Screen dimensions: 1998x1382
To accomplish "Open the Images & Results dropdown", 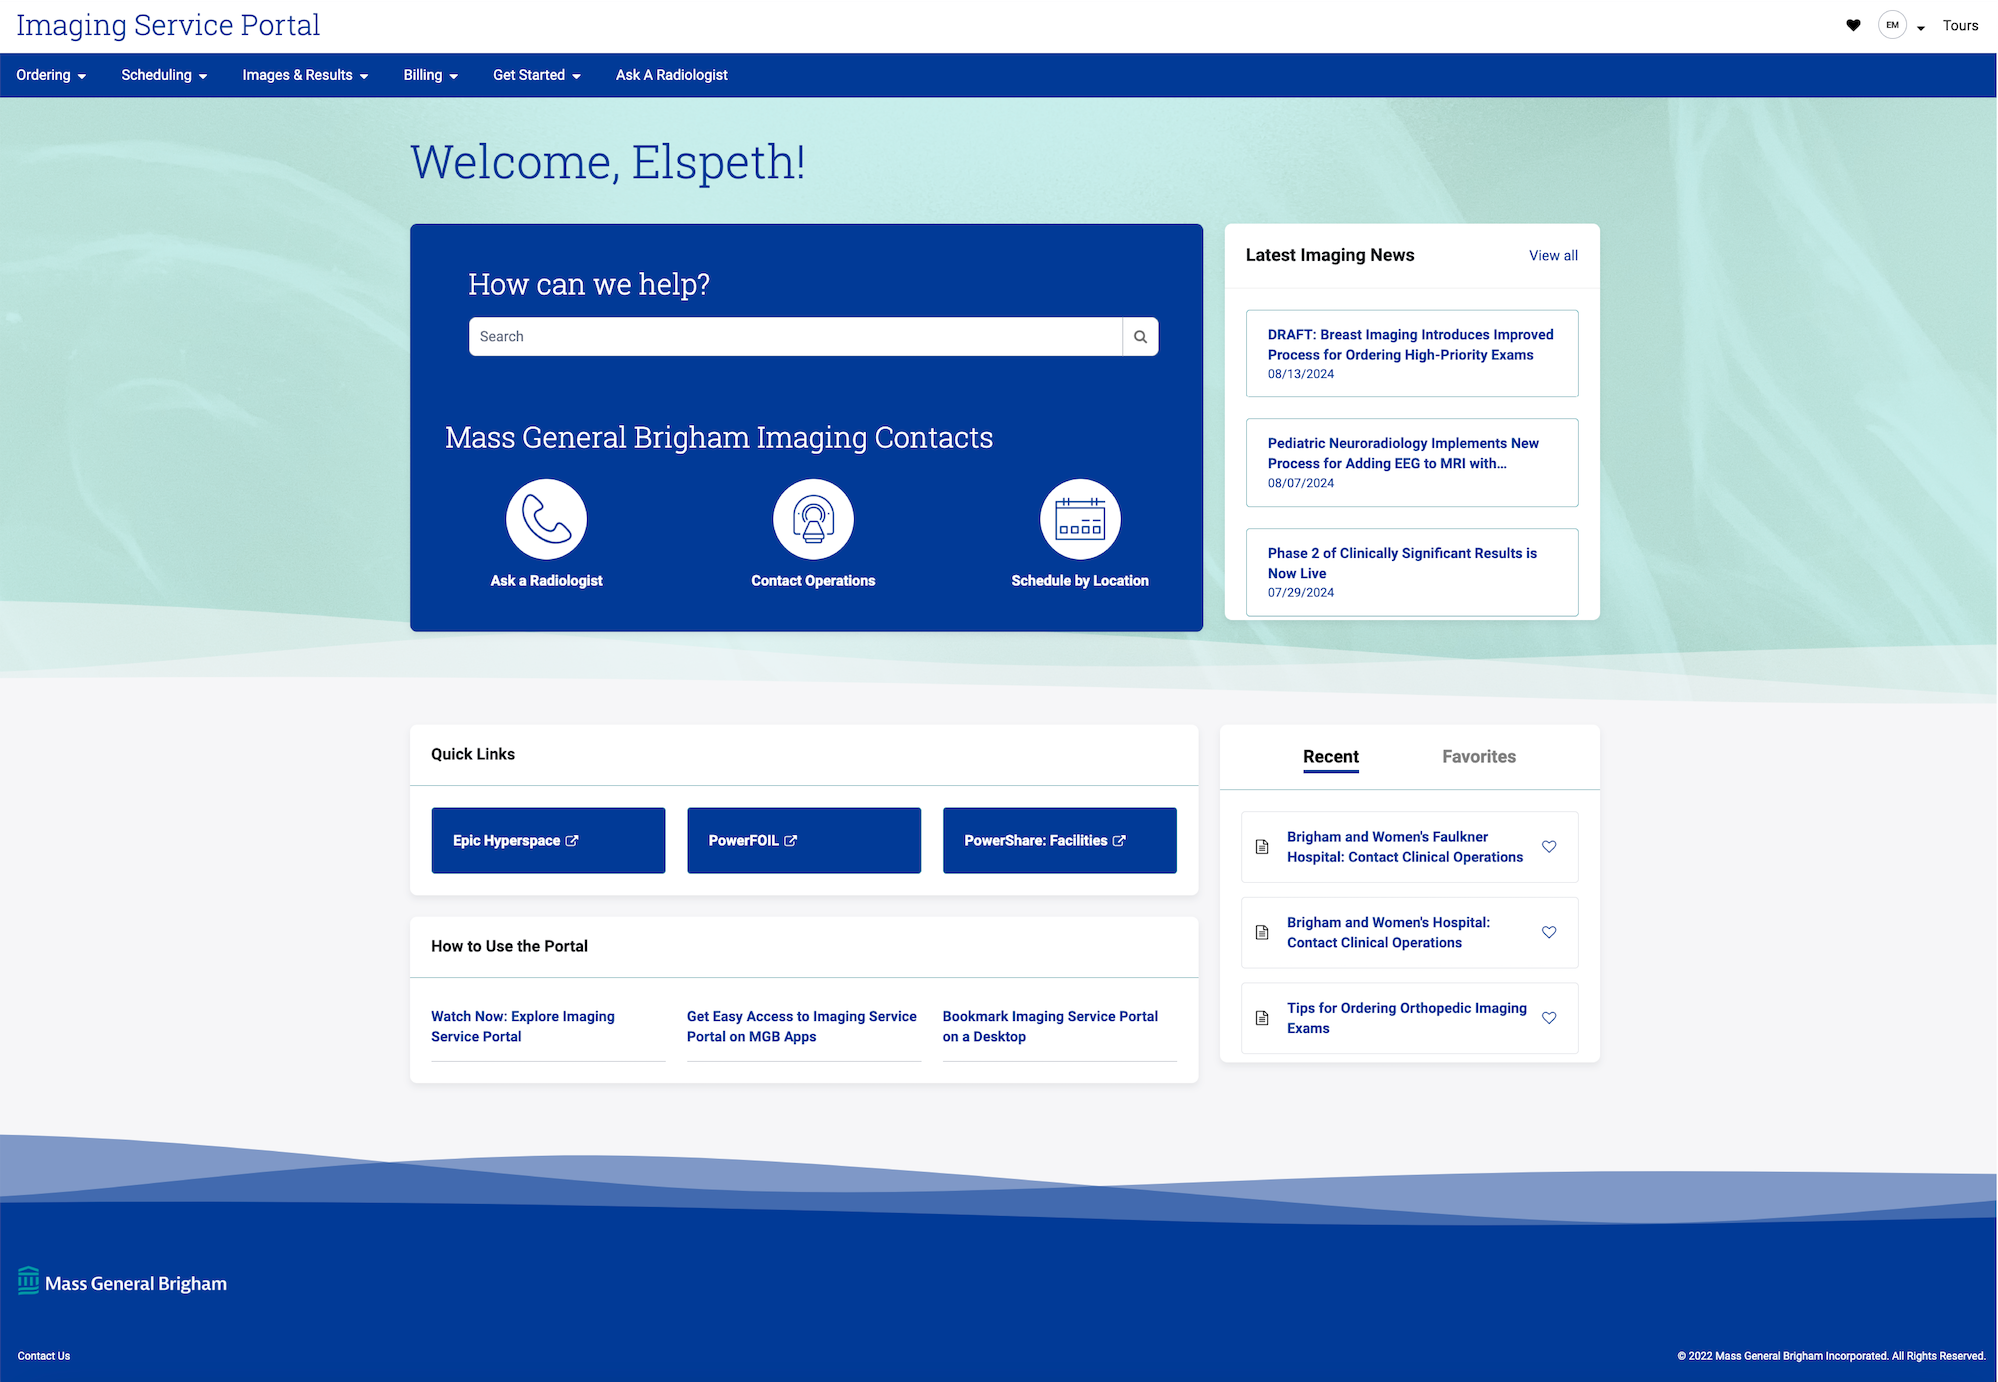I will (305, 75).
